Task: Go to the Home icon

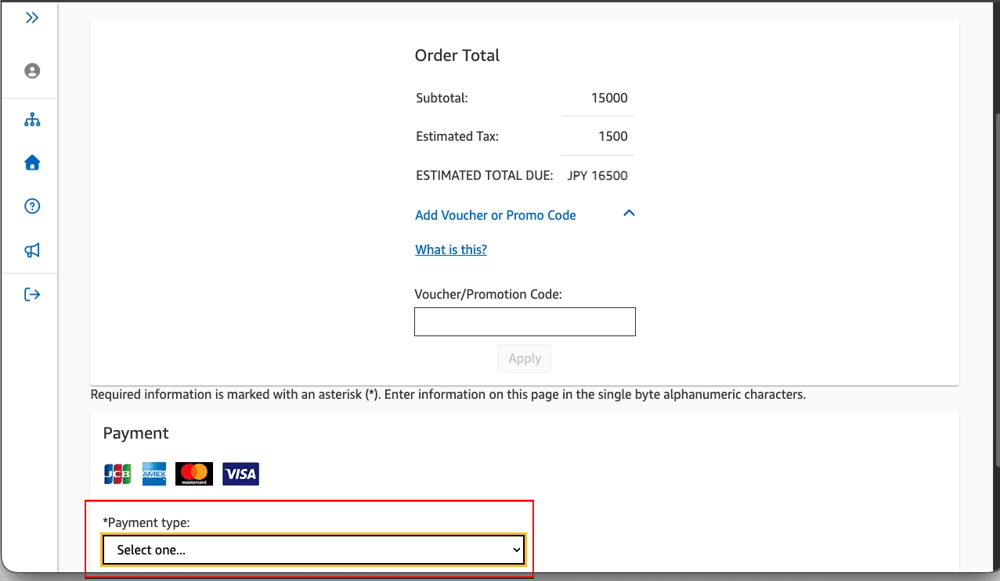Action: pyautogui.click(x=32, y=163)
